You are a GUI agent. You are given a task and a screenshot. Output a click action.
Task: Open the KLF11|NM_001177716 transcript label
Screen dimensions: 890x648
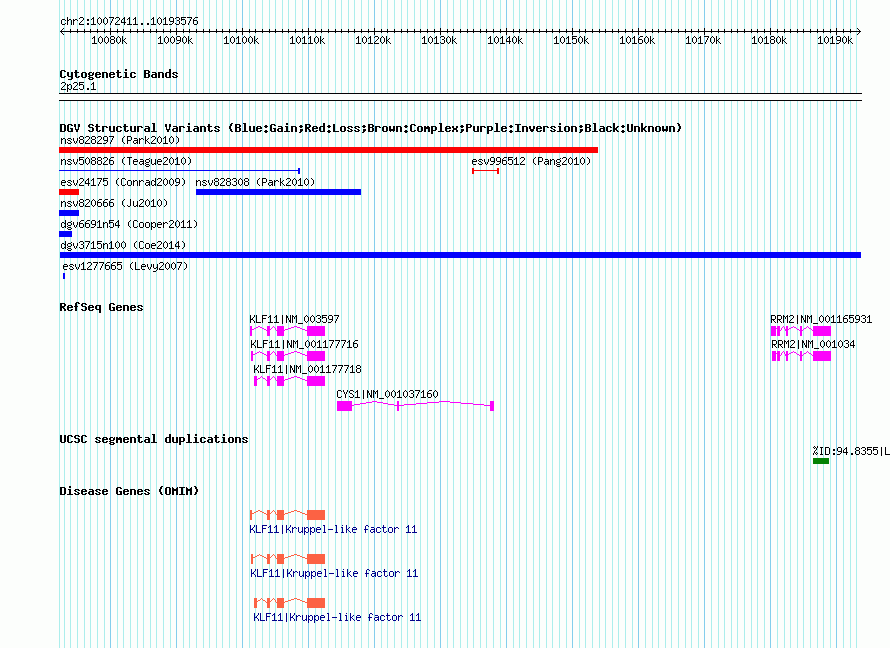pos(304,344)
